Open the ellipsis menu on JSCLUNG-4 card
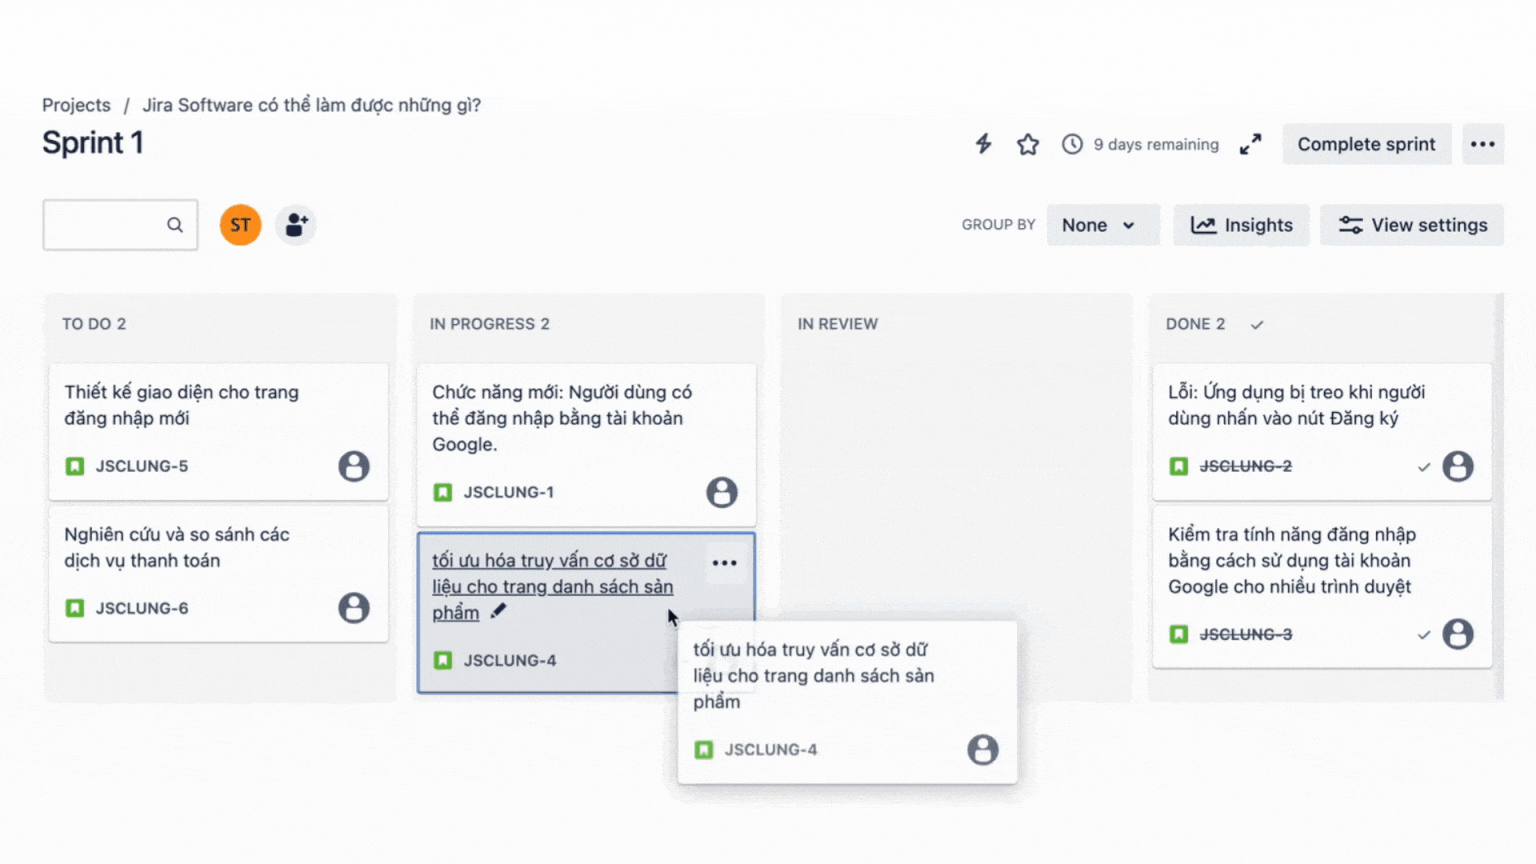The image size is (1536, 864). pos(725,563)
